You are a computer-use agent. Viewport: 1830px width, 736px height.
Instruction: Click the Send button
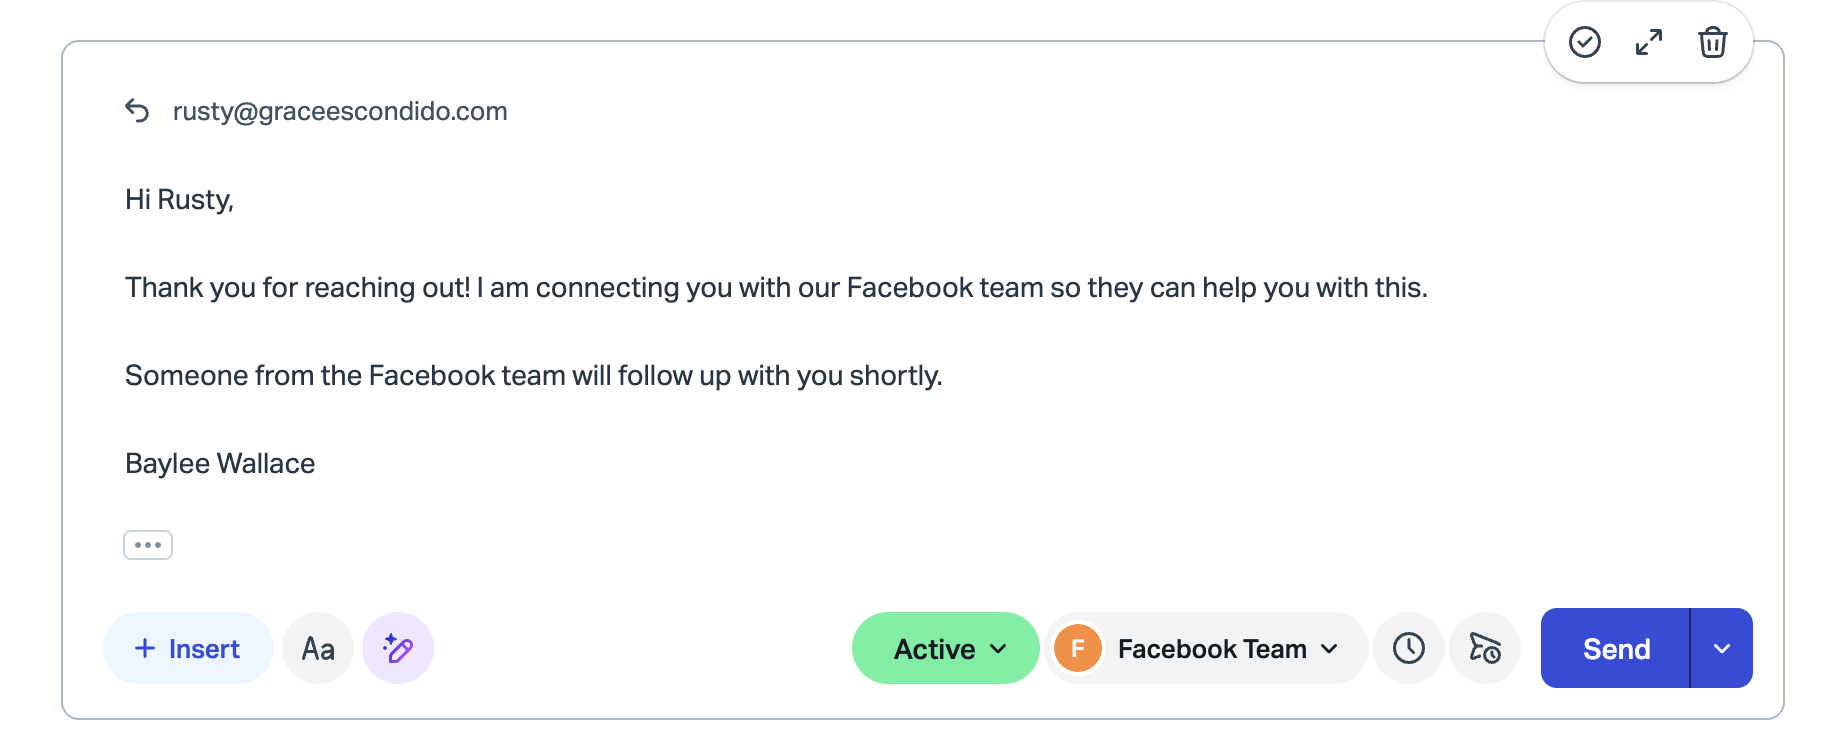1615,648
